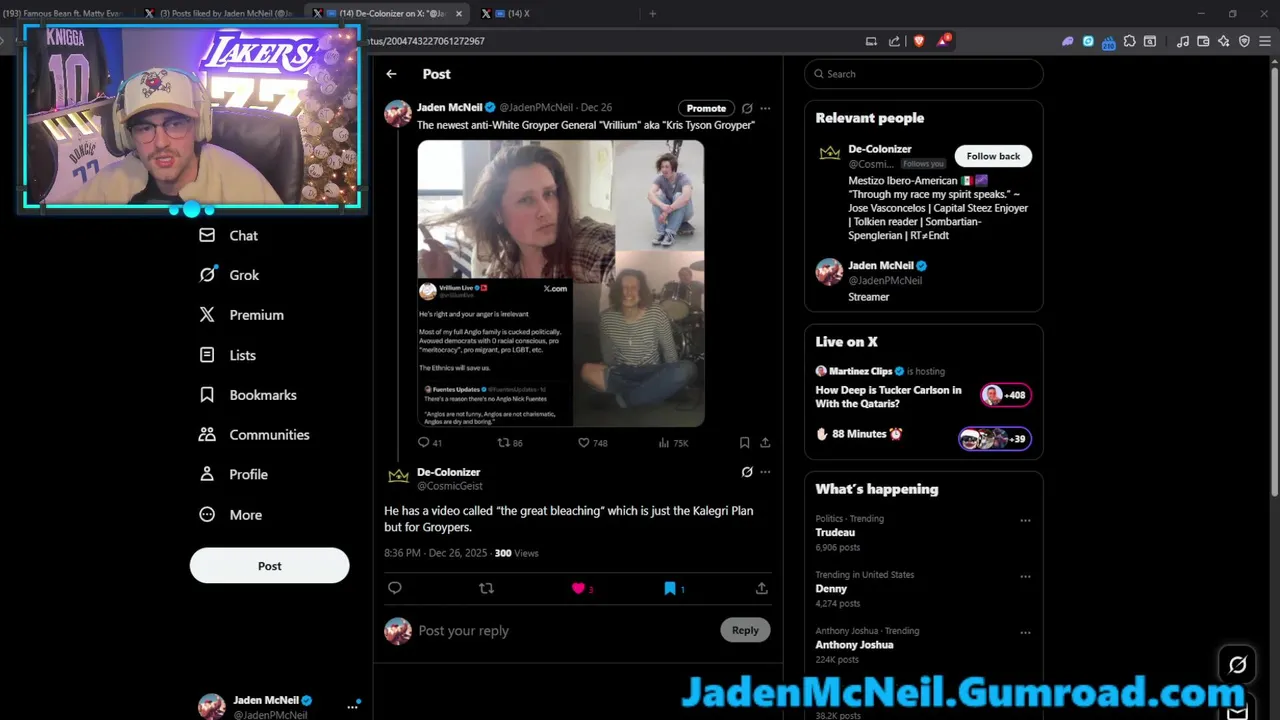Click the 300 Views count
1280x720 pixels.
click(x=516, y=553)
